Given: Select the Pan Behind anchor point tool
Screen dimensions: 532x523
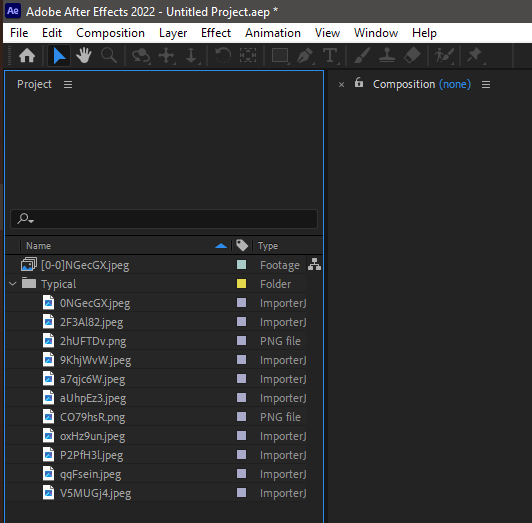Looking at the screenshot, I should pyautogui.click(x=248, y=55).
